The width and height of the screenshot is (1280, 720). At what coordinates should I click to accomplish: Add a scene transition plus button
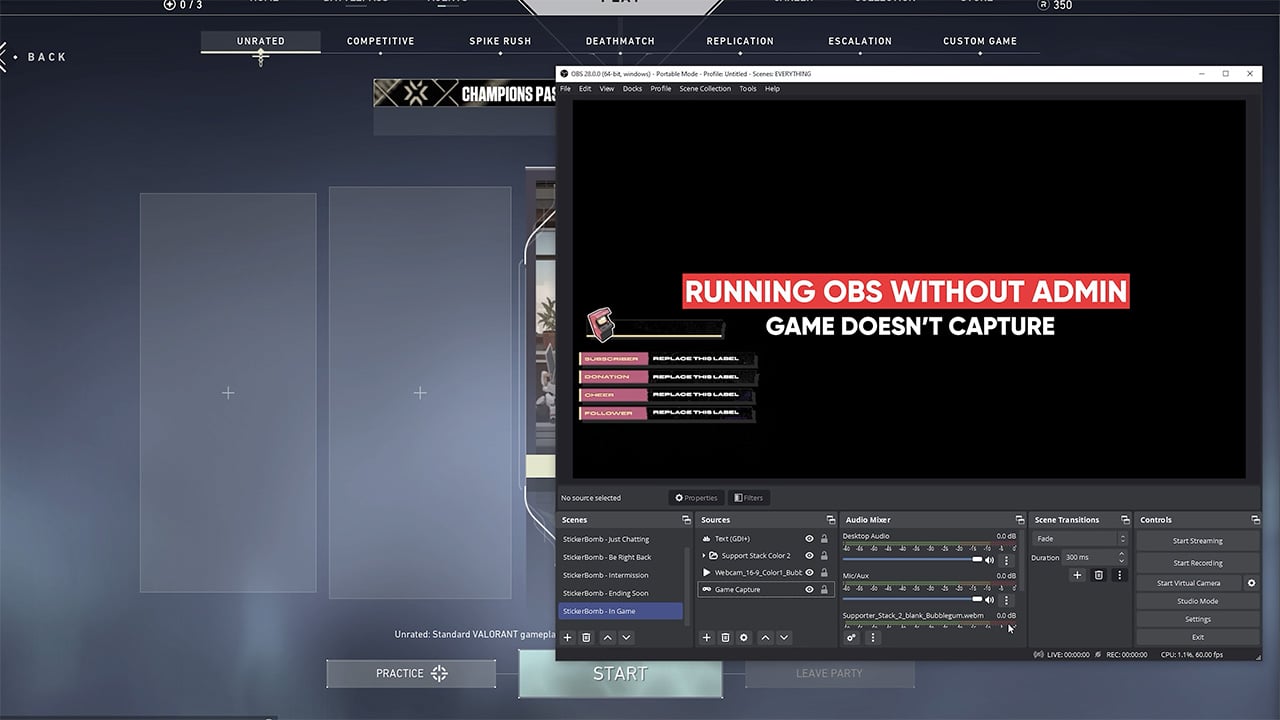click(1077, 575)
